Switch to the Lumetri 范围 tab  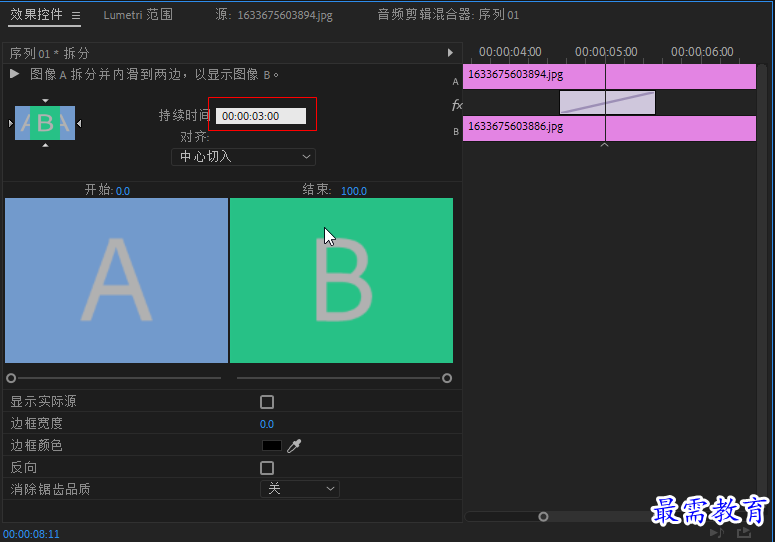click(138, 15)
